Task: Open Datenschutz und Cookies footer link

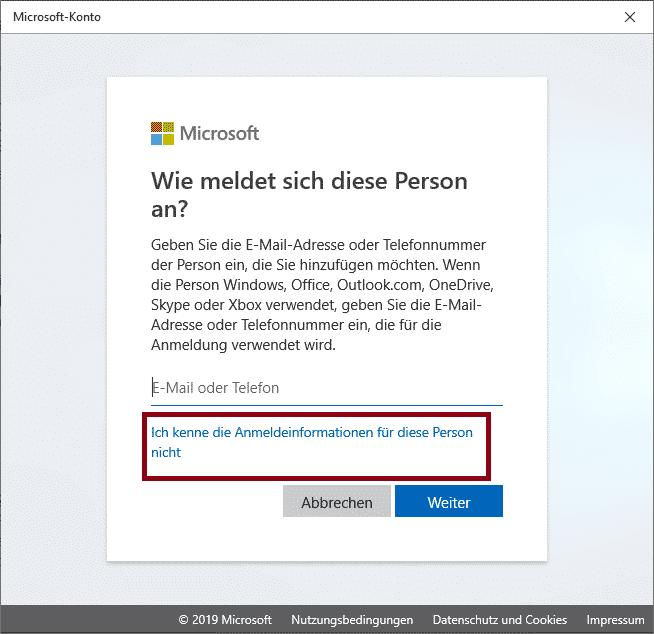Action: (x=500, y=620)
